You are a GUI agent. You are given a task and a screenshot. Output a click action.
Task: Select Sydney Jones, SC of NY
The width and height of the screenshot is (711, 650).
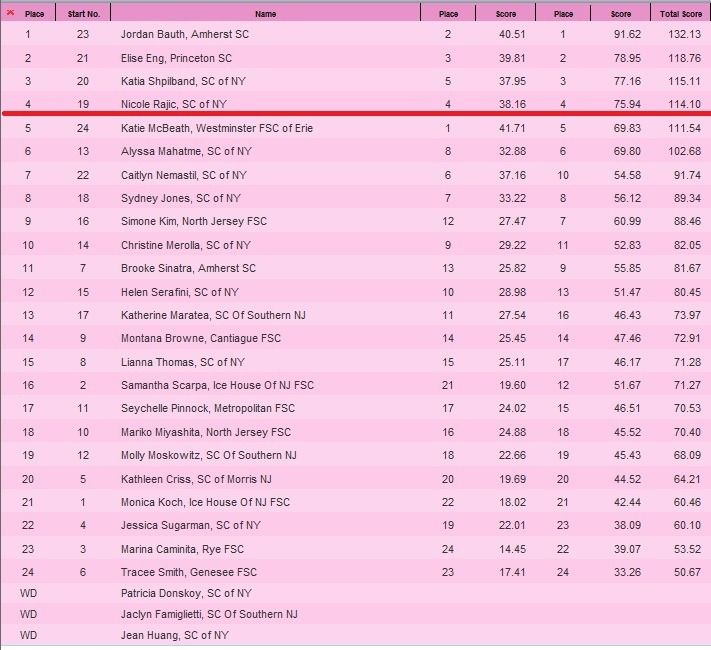pyautogui.click(x=180, y=199)
